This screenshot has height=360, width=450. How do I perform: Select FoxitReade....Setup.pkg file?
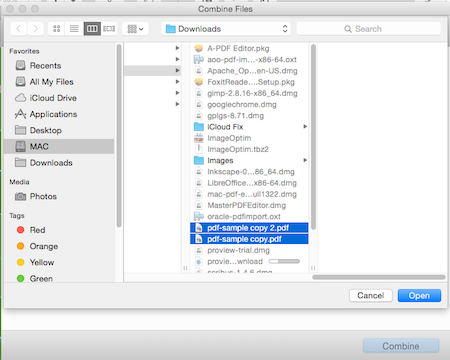pos(249,82)
